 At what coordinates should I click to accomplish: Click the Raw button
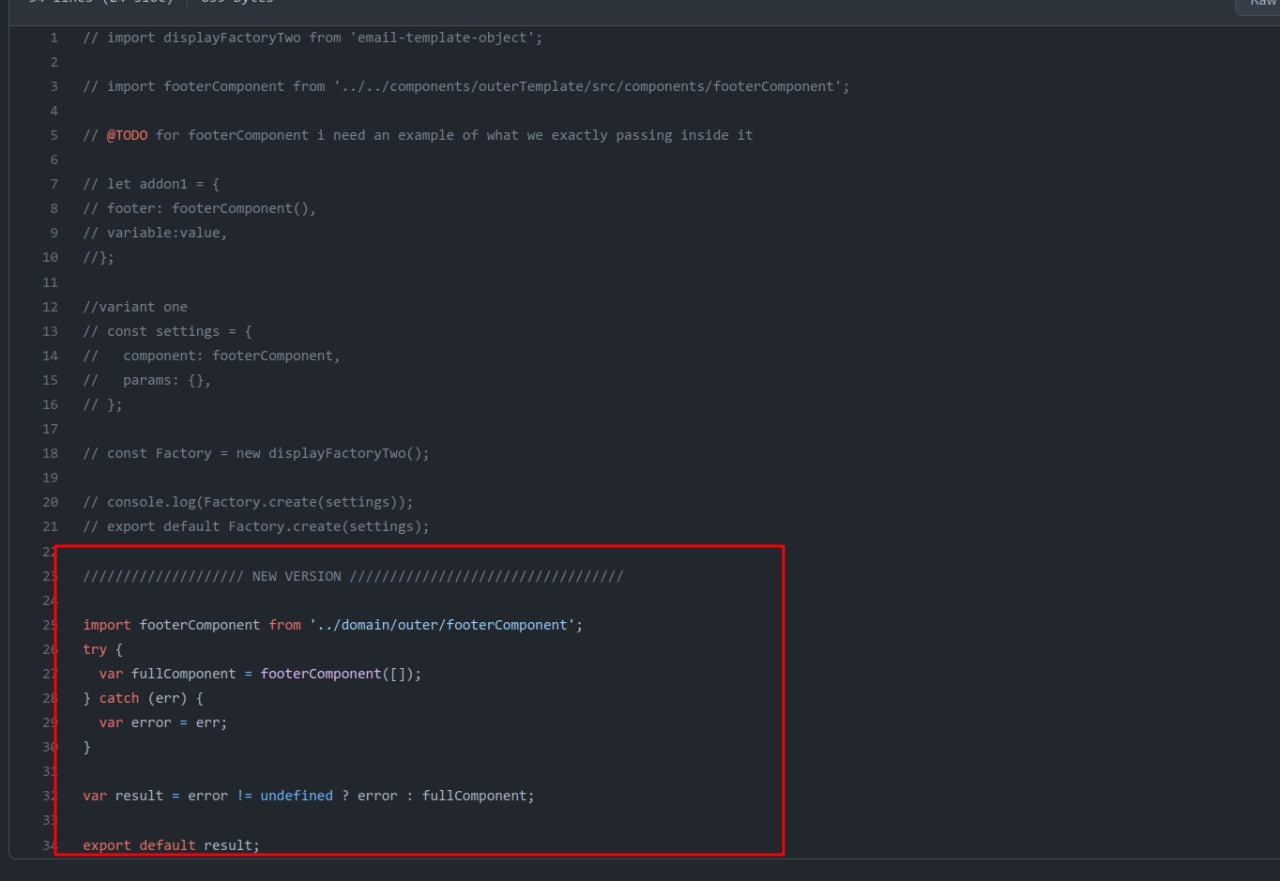pyautogui.click(x=1261, y=3)
